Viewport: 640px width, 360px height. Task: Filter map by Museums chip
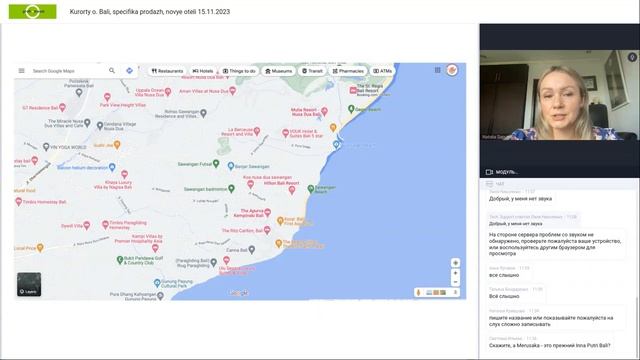tap(279, 71)
